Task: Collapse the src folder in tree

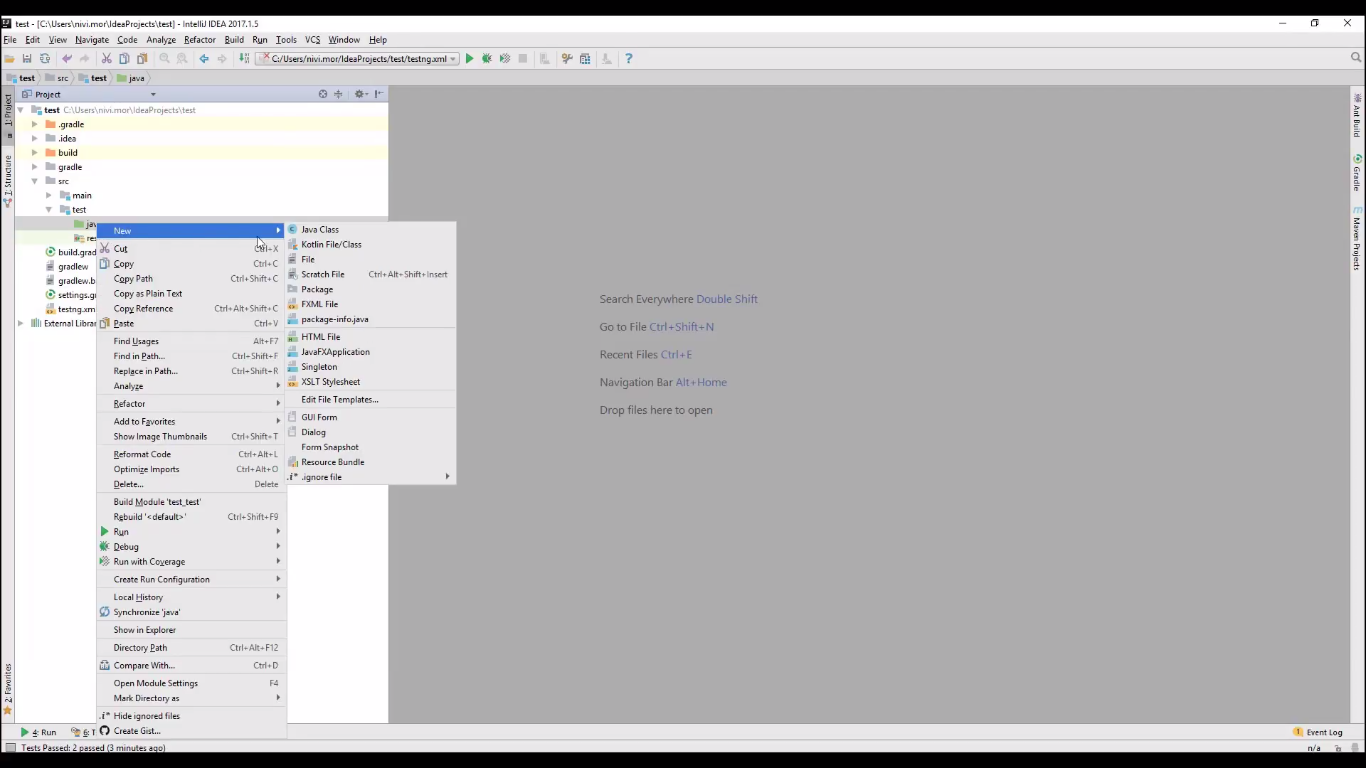Action: click(x=35, y=181)
